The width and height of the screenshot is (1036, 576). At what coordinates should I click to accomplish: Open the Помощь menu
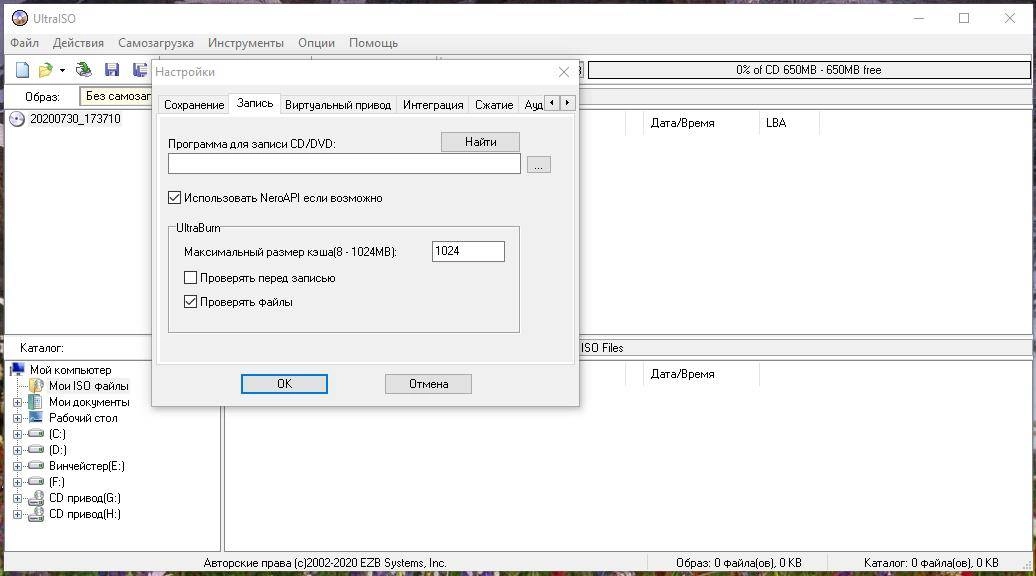point(373,43)
